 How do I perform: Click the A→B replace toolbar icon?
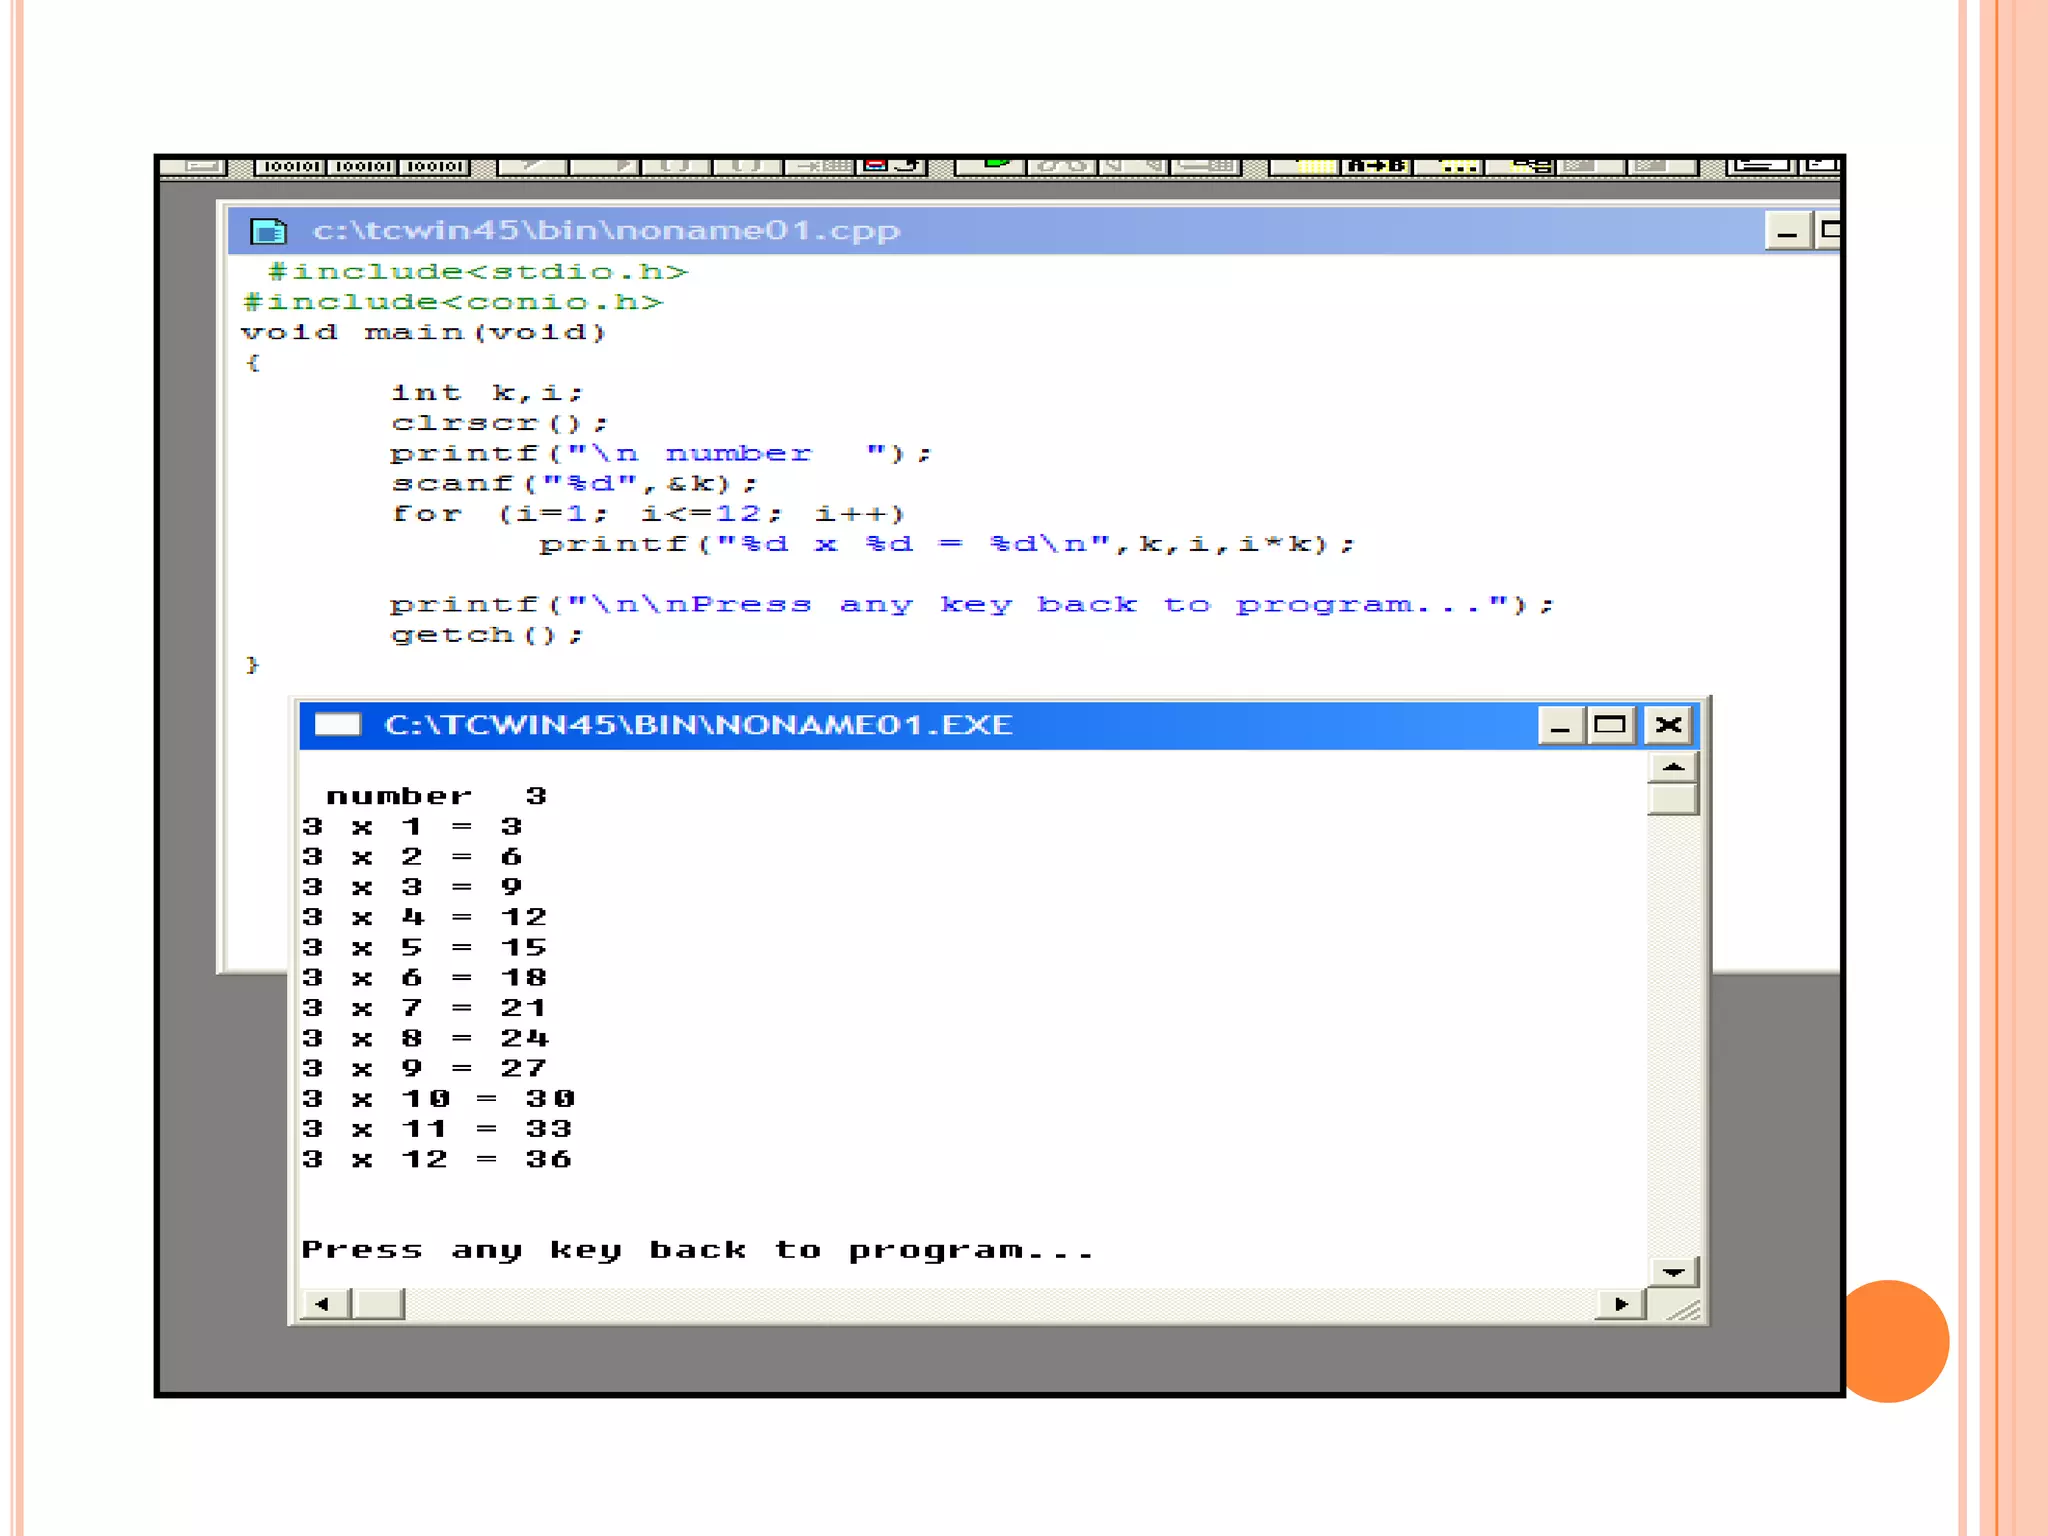[1376, 166]
